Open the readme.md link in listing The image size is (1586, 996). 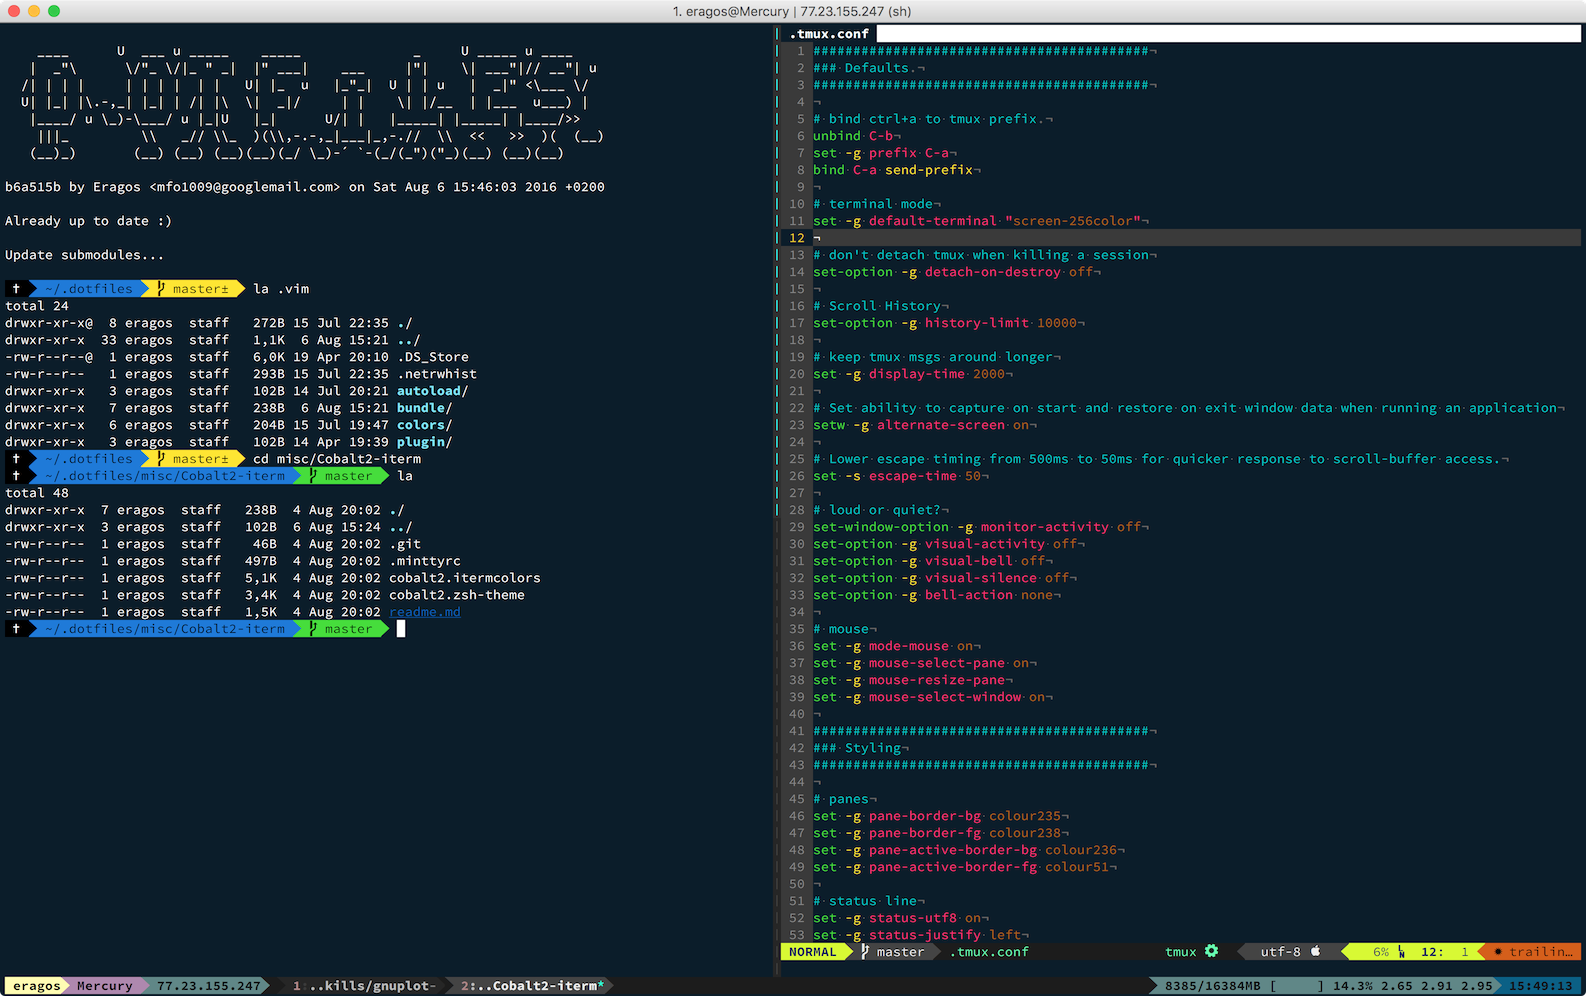click(424, 612)
